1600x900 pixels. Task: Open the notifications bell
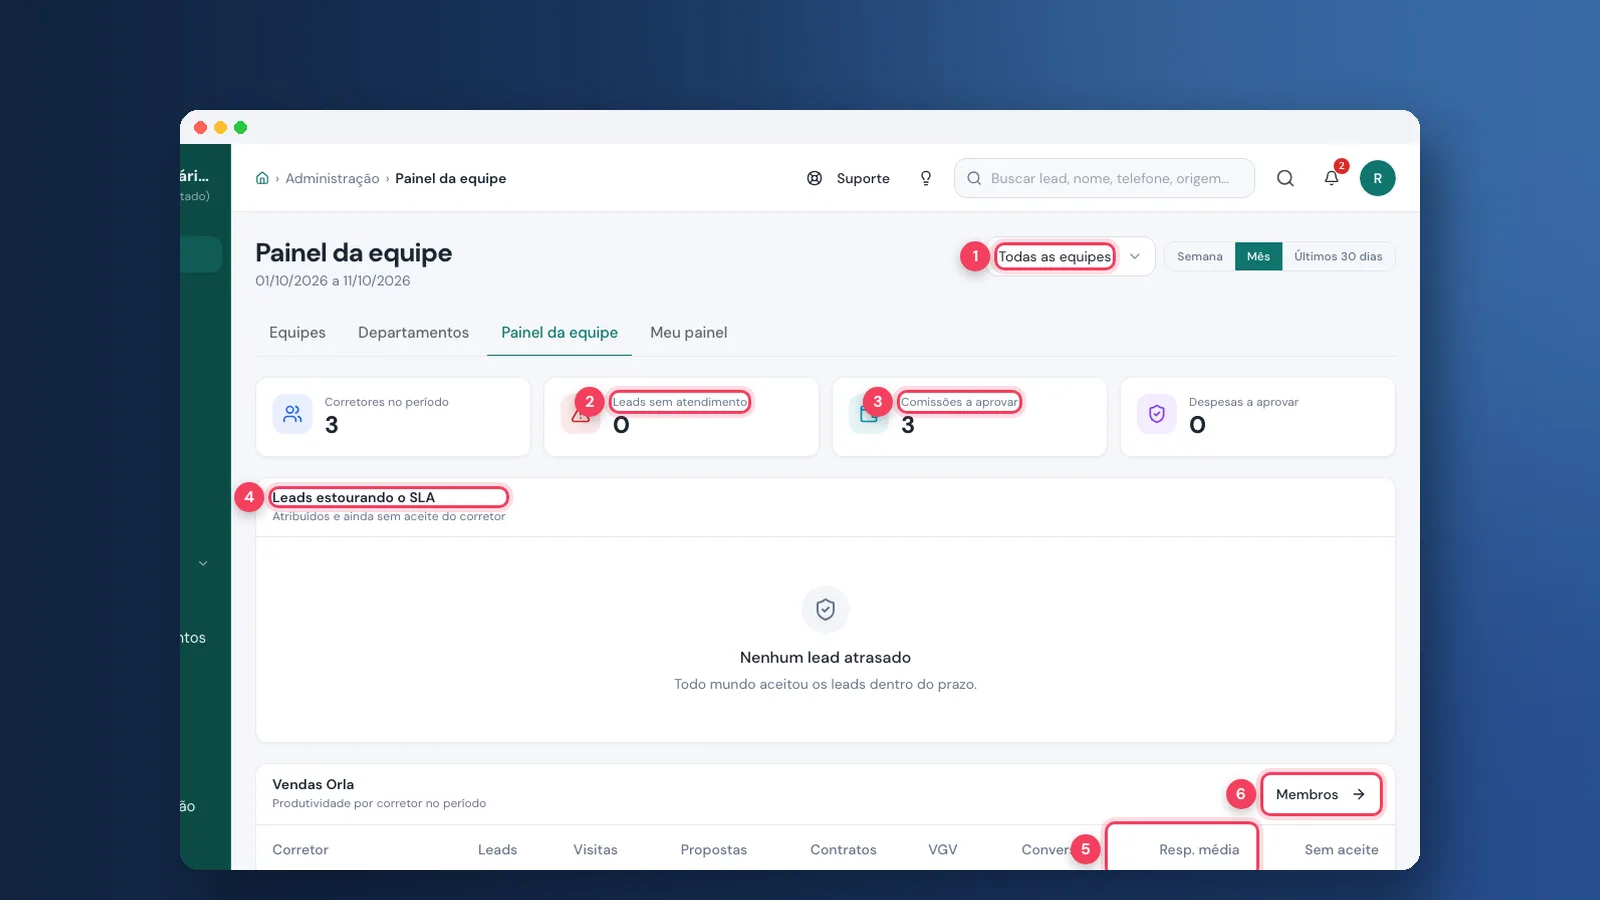click(x=1332, y=178)
